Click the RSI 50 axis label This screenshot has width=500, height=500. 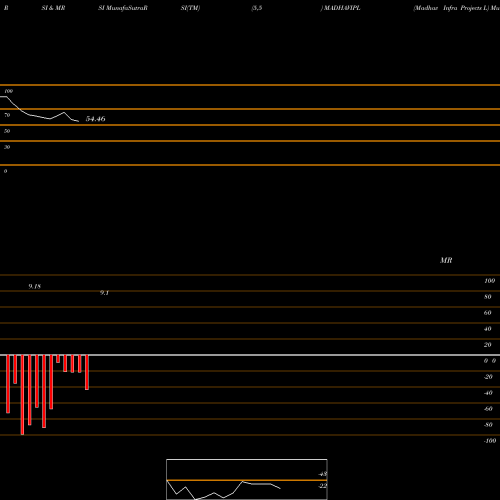coord(7,131)
